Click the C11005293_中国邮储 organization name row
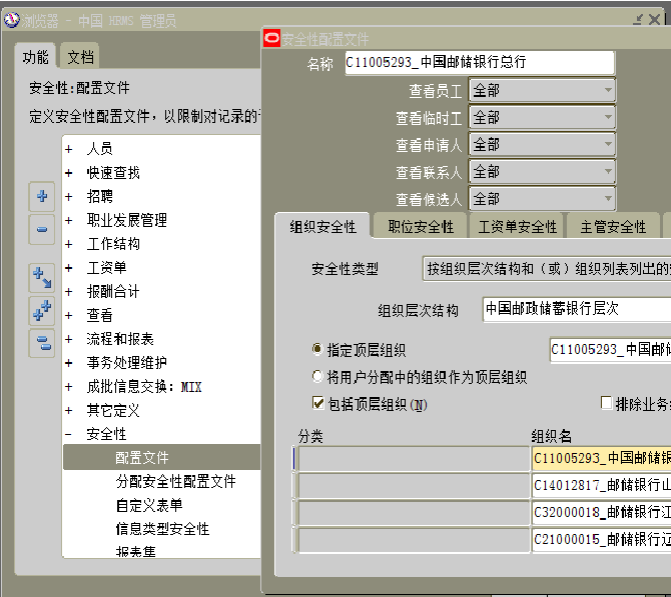671x597 pixels. [x=601, y=458]
